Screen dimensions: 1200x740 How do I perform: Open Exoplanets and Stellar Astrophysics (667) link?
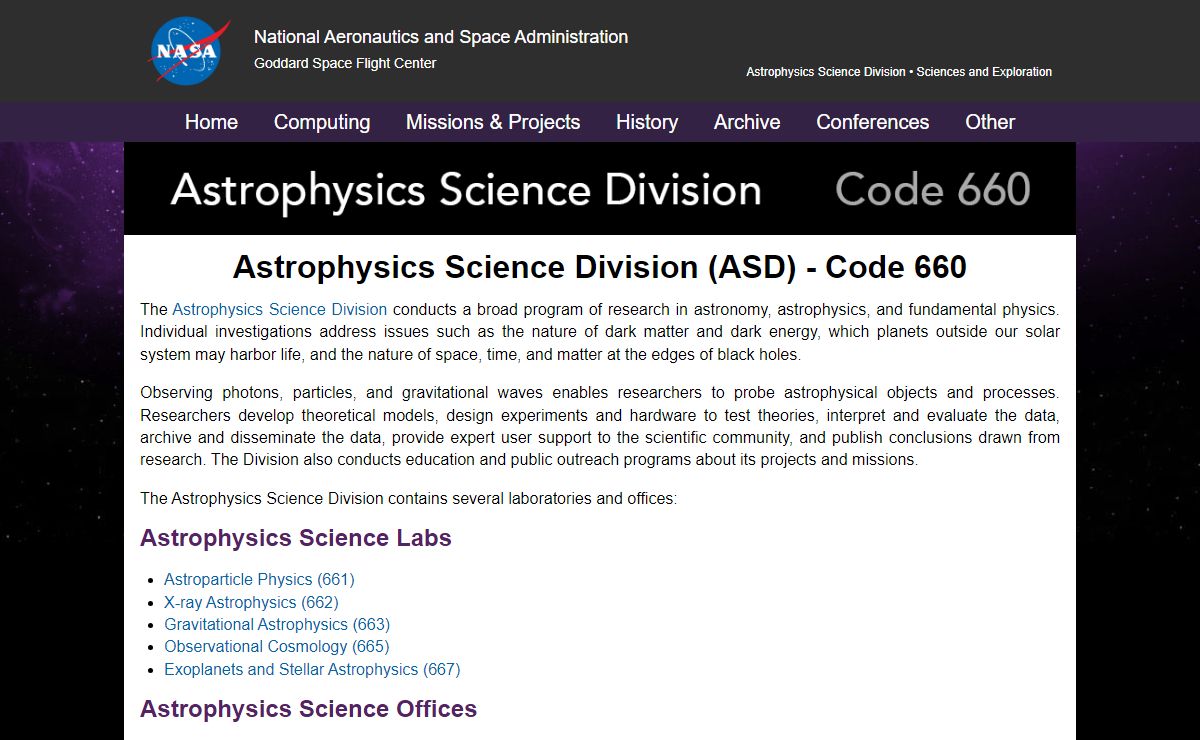[x=312, y=669]
